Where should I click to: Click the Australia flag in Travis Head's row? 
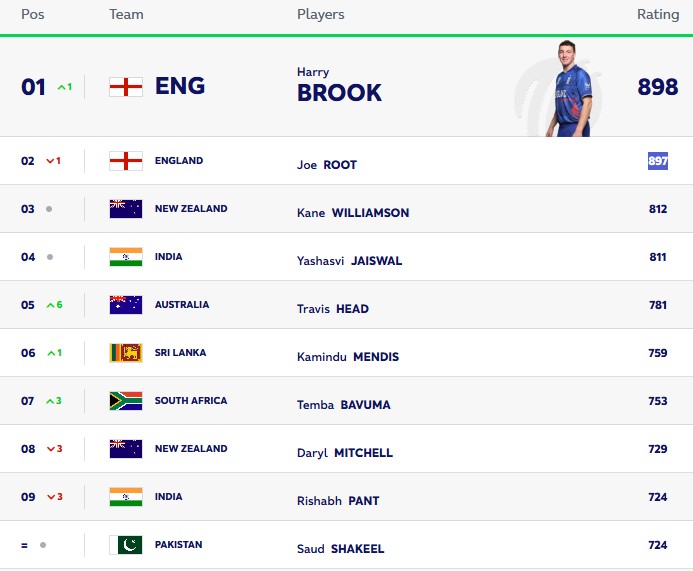pos(126,305)
